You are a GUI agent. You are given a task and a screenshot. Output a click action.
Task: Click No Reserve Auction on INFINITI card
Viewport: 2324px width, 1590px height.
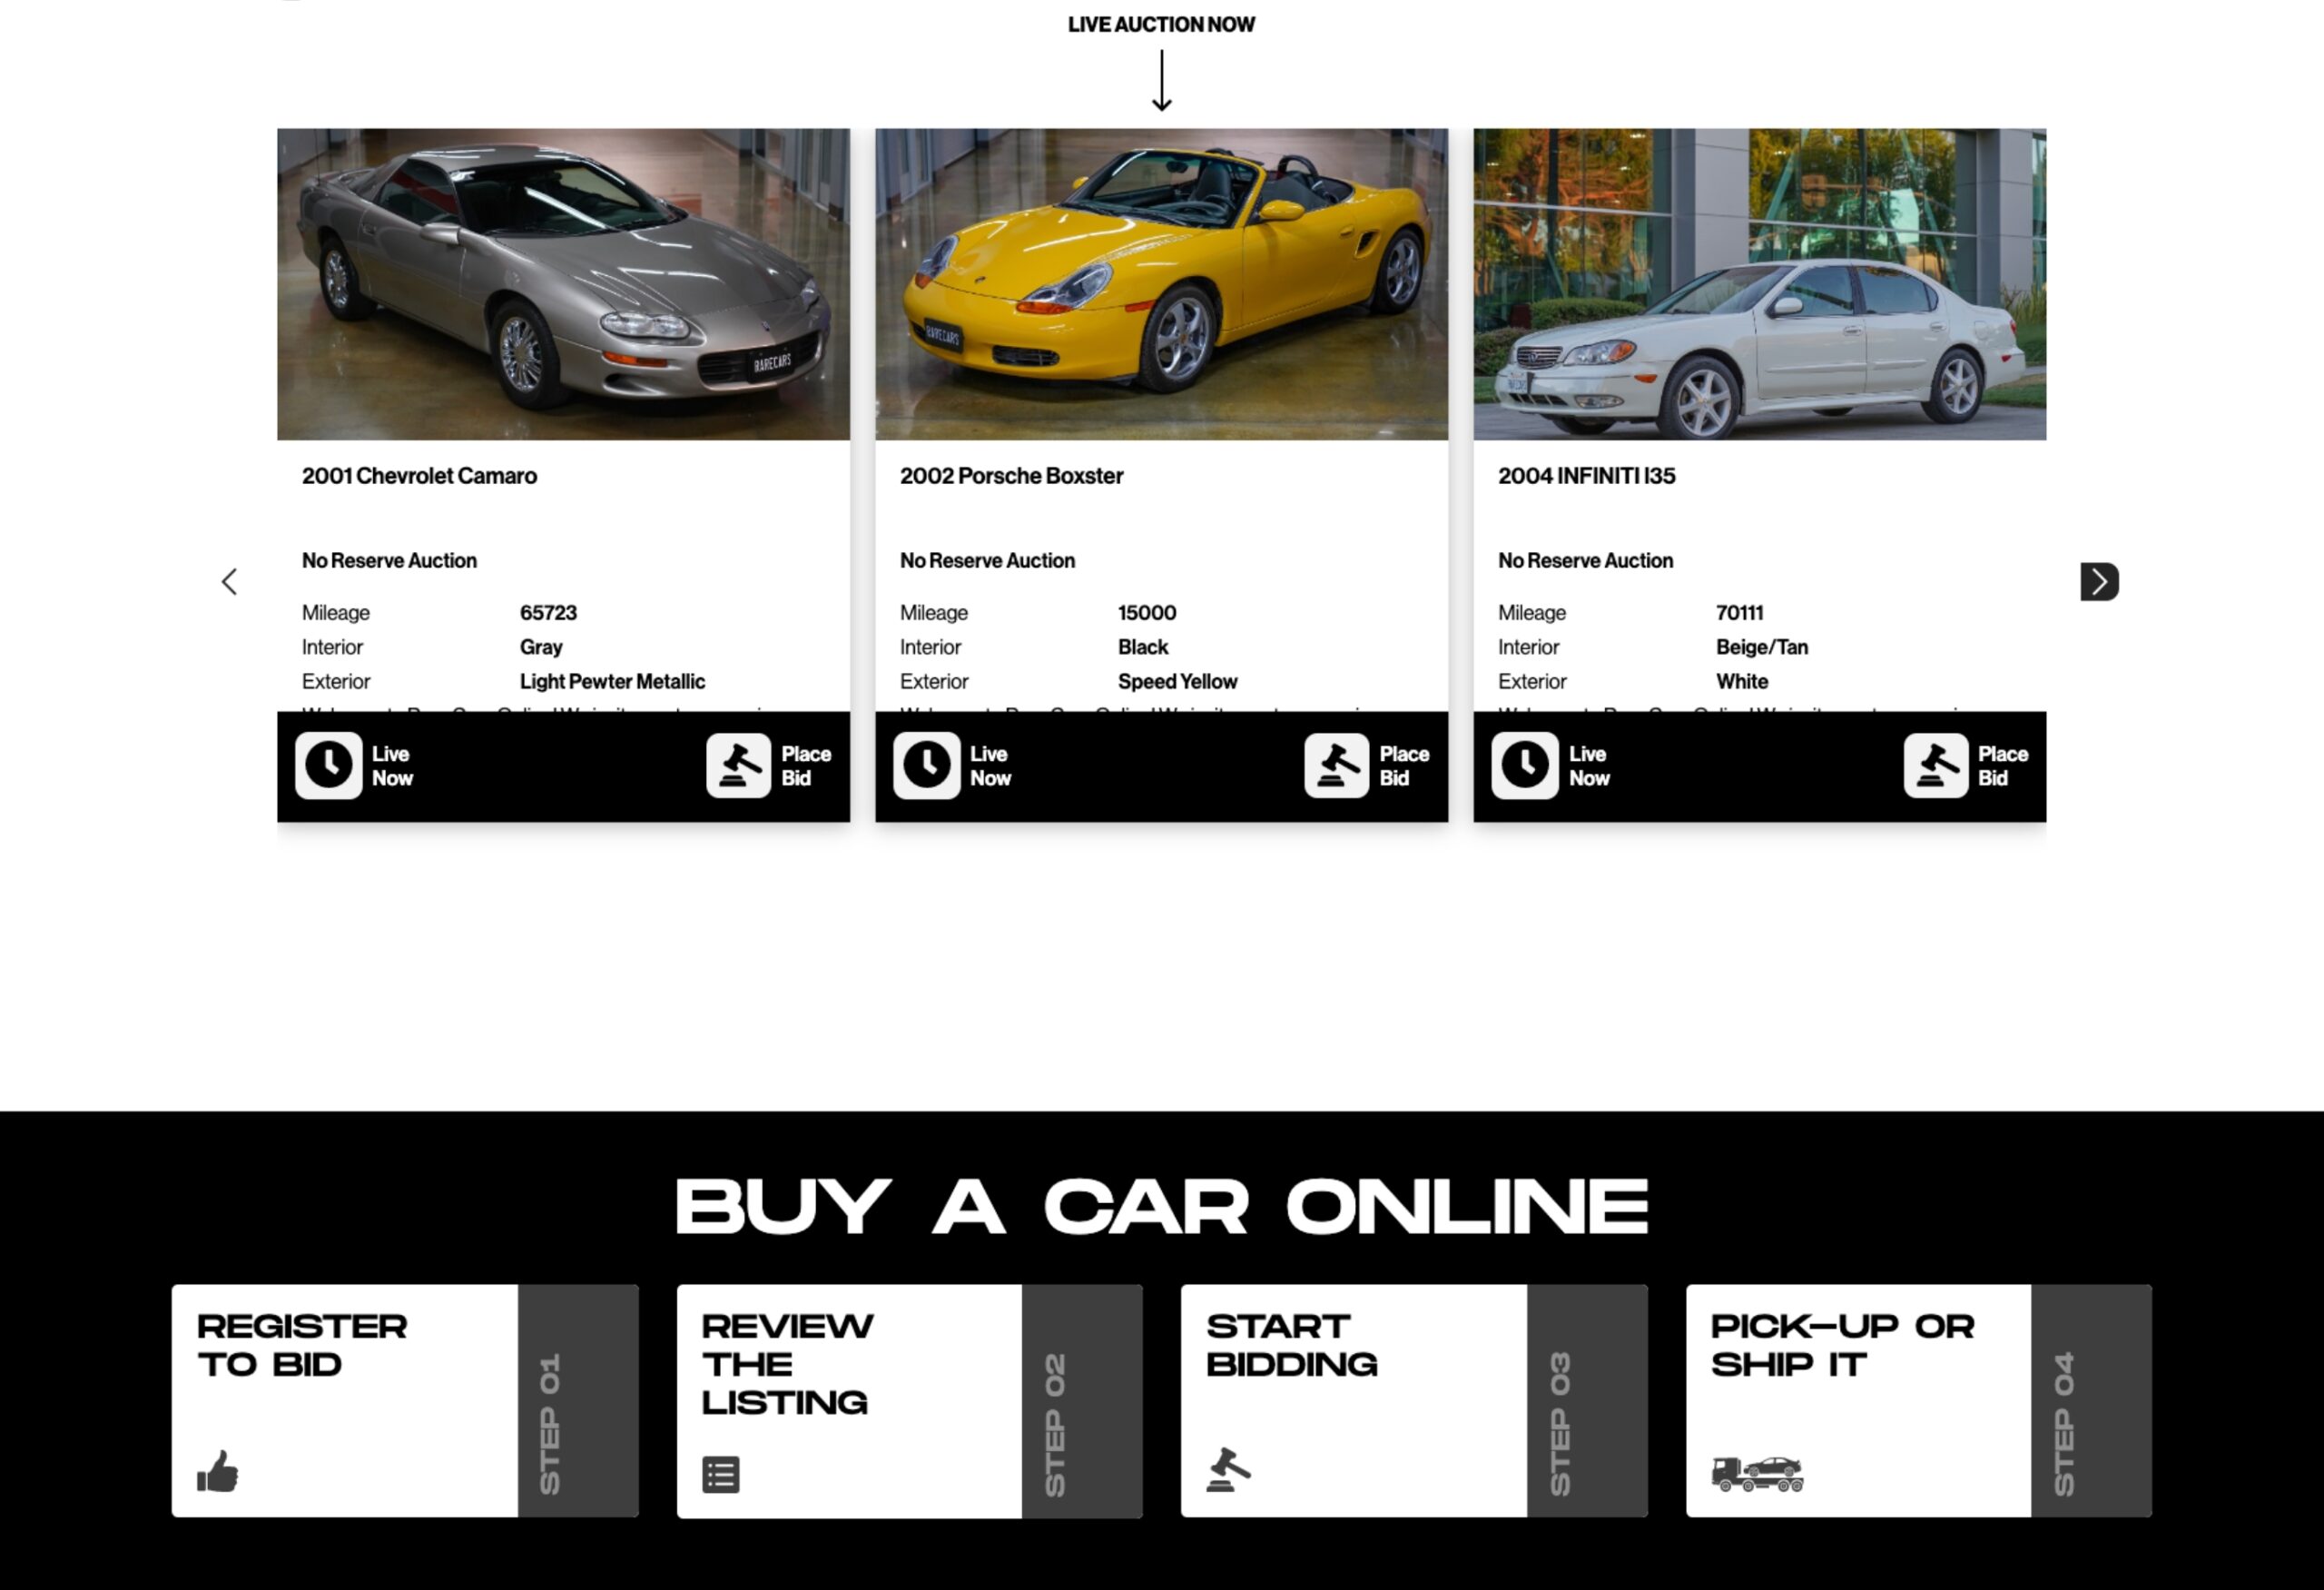tap(1585, 561)
